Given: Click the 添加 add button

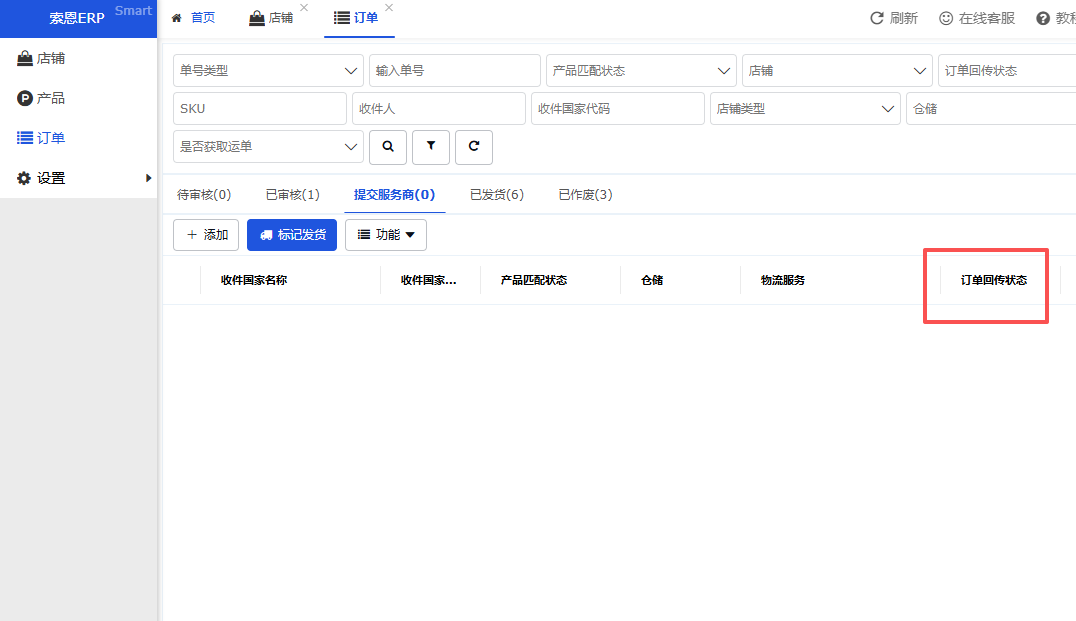Looking at the screenshot, I should click(x=206, y=235).
